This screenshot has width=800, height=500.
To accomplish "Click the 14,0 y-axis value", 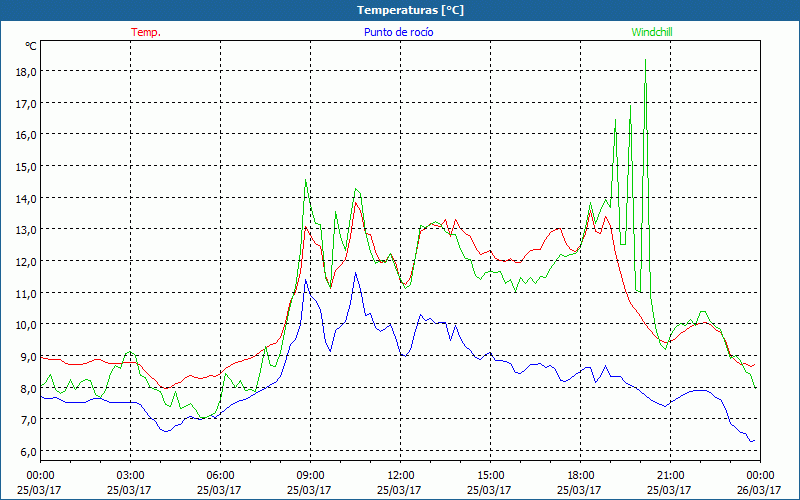I will pos(27,198).
